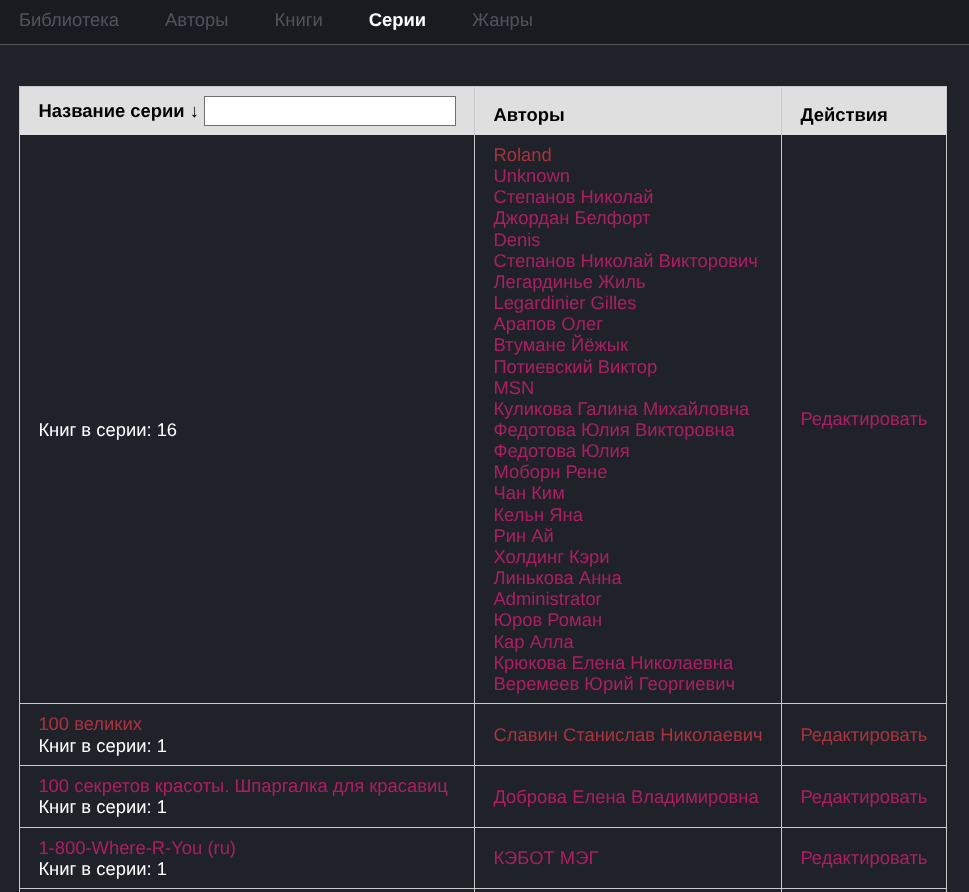
Task: Select the Серии tab
Action: pos(397,20)
